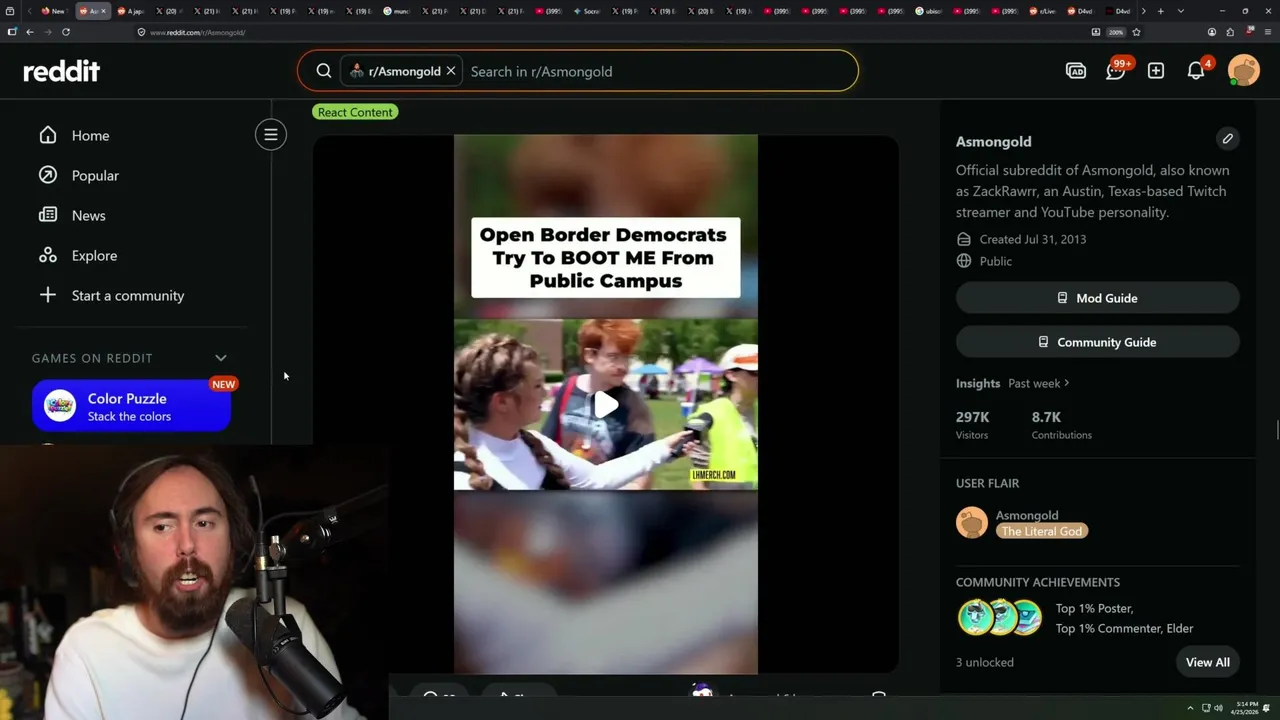This screenshot has height=720, width=1280.
Task: Click the video title caption overlay
Action: [606, 258]
